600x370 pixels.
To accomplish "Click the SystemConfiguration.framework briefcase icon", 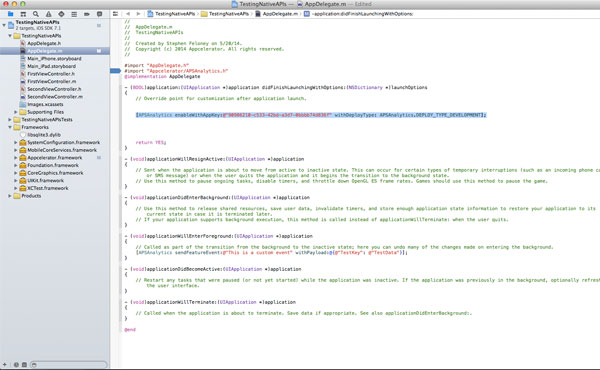I will click(23, 142).
